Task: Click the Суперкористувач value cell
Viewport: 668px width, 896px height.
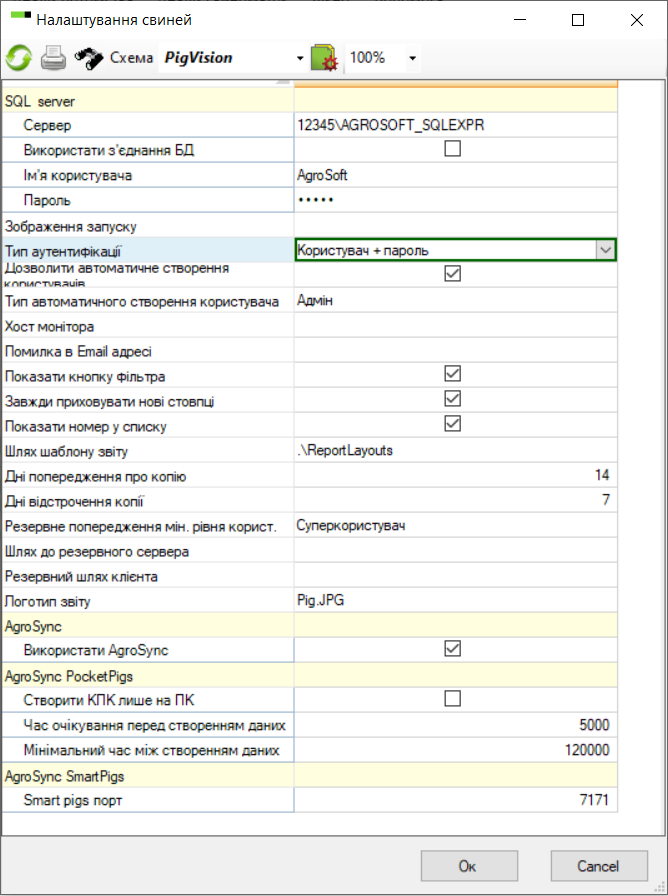Action: 455,526
